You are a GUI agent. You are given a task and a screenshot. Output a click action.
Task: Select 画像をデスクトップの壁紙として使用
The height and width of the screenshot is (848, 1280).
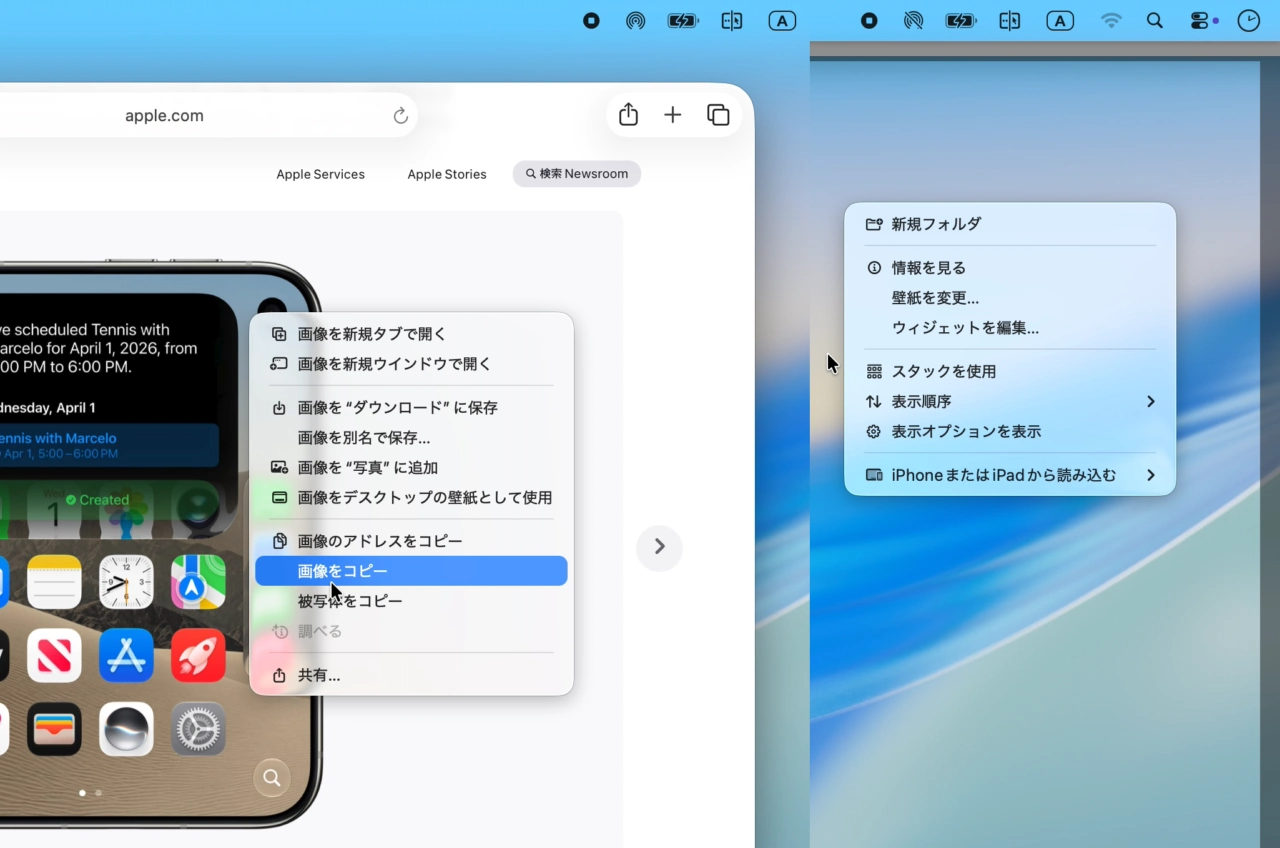pos(411,498)
